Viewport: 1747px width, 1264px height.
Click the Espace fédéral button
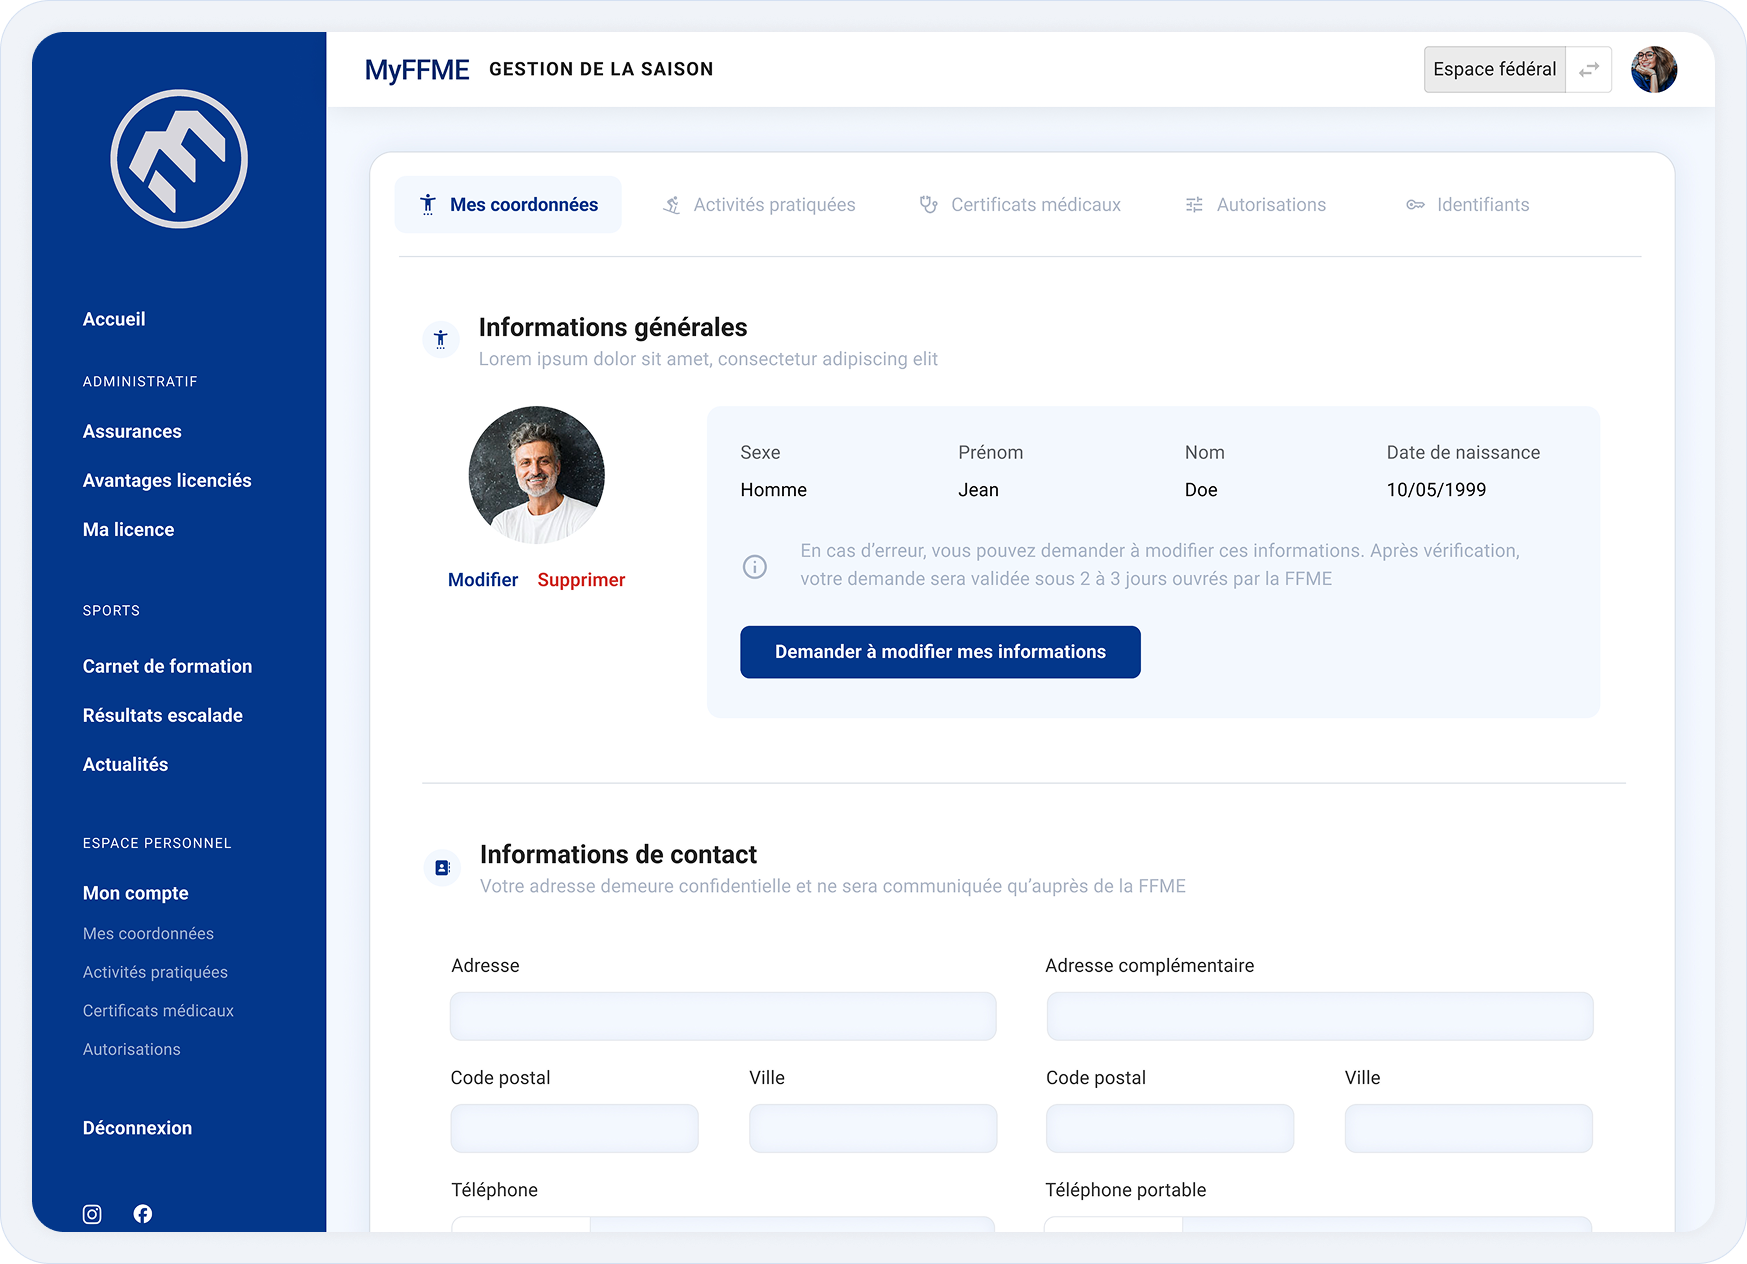click(1494, 70)
